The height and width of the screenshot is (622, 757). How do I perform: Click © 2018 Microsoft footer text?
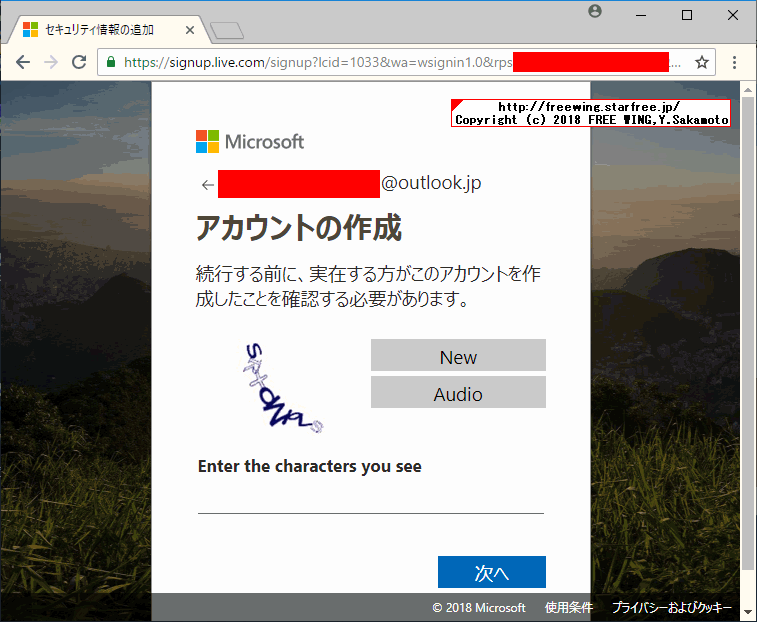479,608
